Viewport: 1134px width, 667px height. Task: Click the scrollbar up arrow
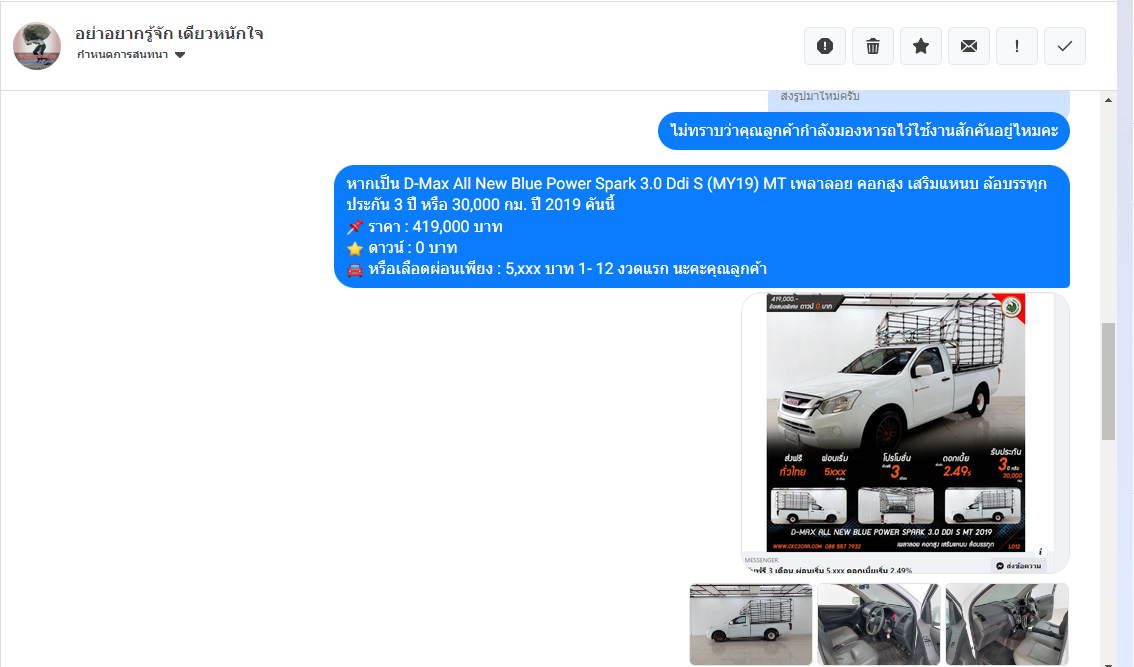[1109, 101]
